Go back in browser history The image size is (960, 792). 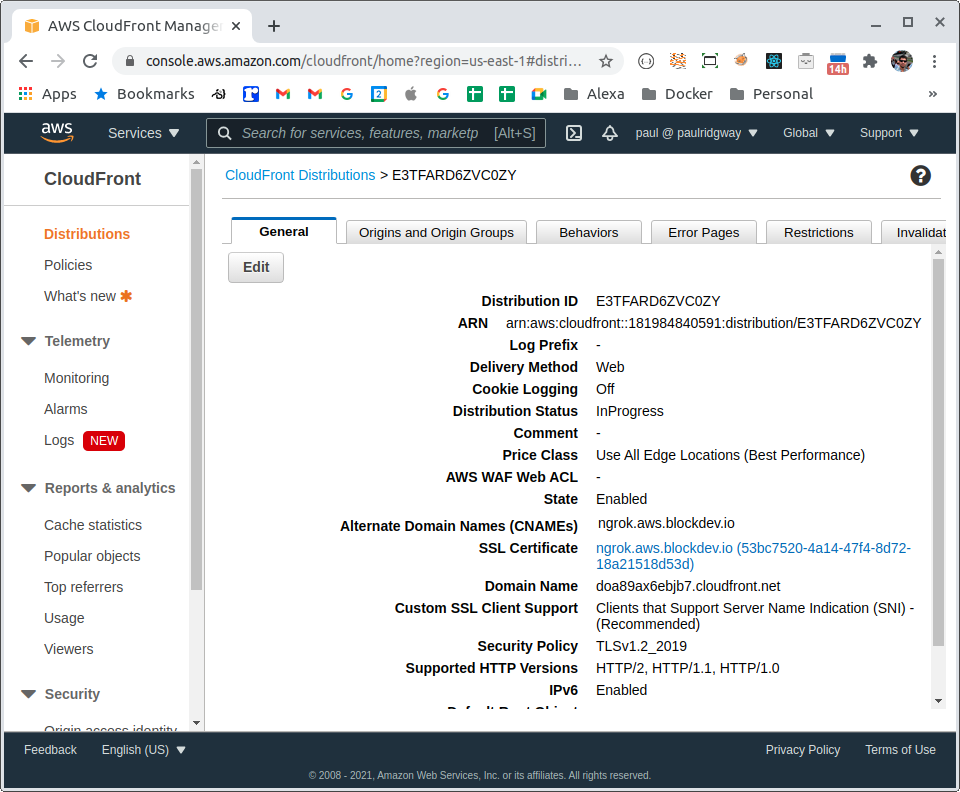point(26,61)
